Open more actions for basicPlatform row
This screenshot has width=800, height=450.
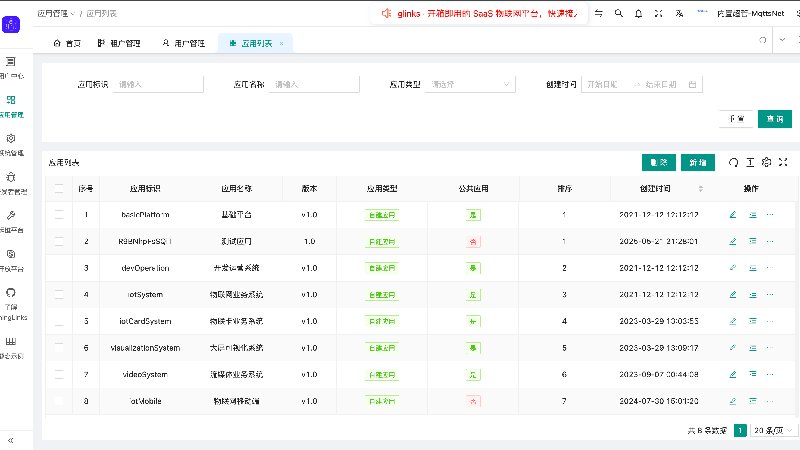pyautogui.click(x=770, y=215)
